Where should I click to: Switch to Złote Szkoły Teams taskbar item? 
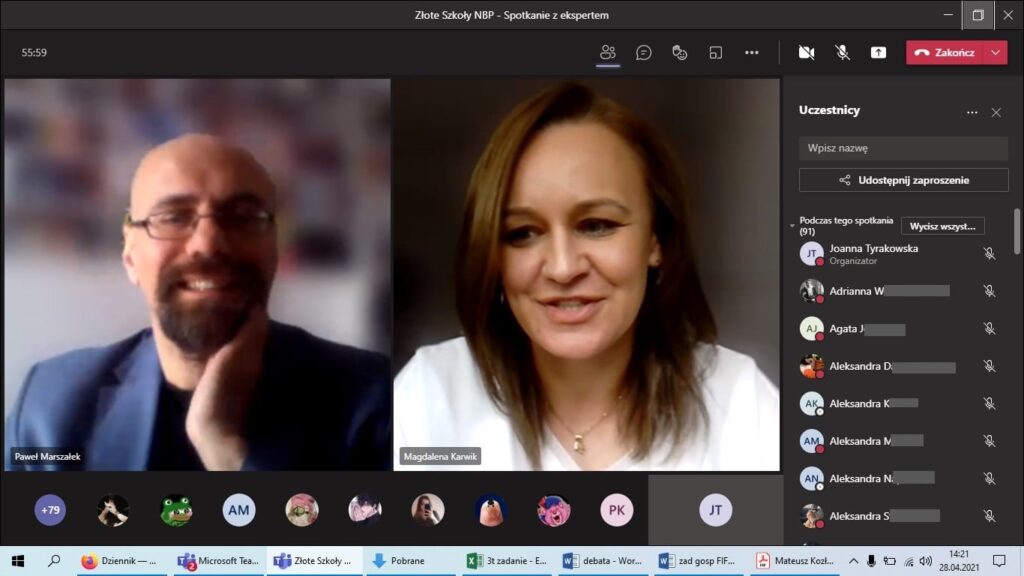coord(314,561)
